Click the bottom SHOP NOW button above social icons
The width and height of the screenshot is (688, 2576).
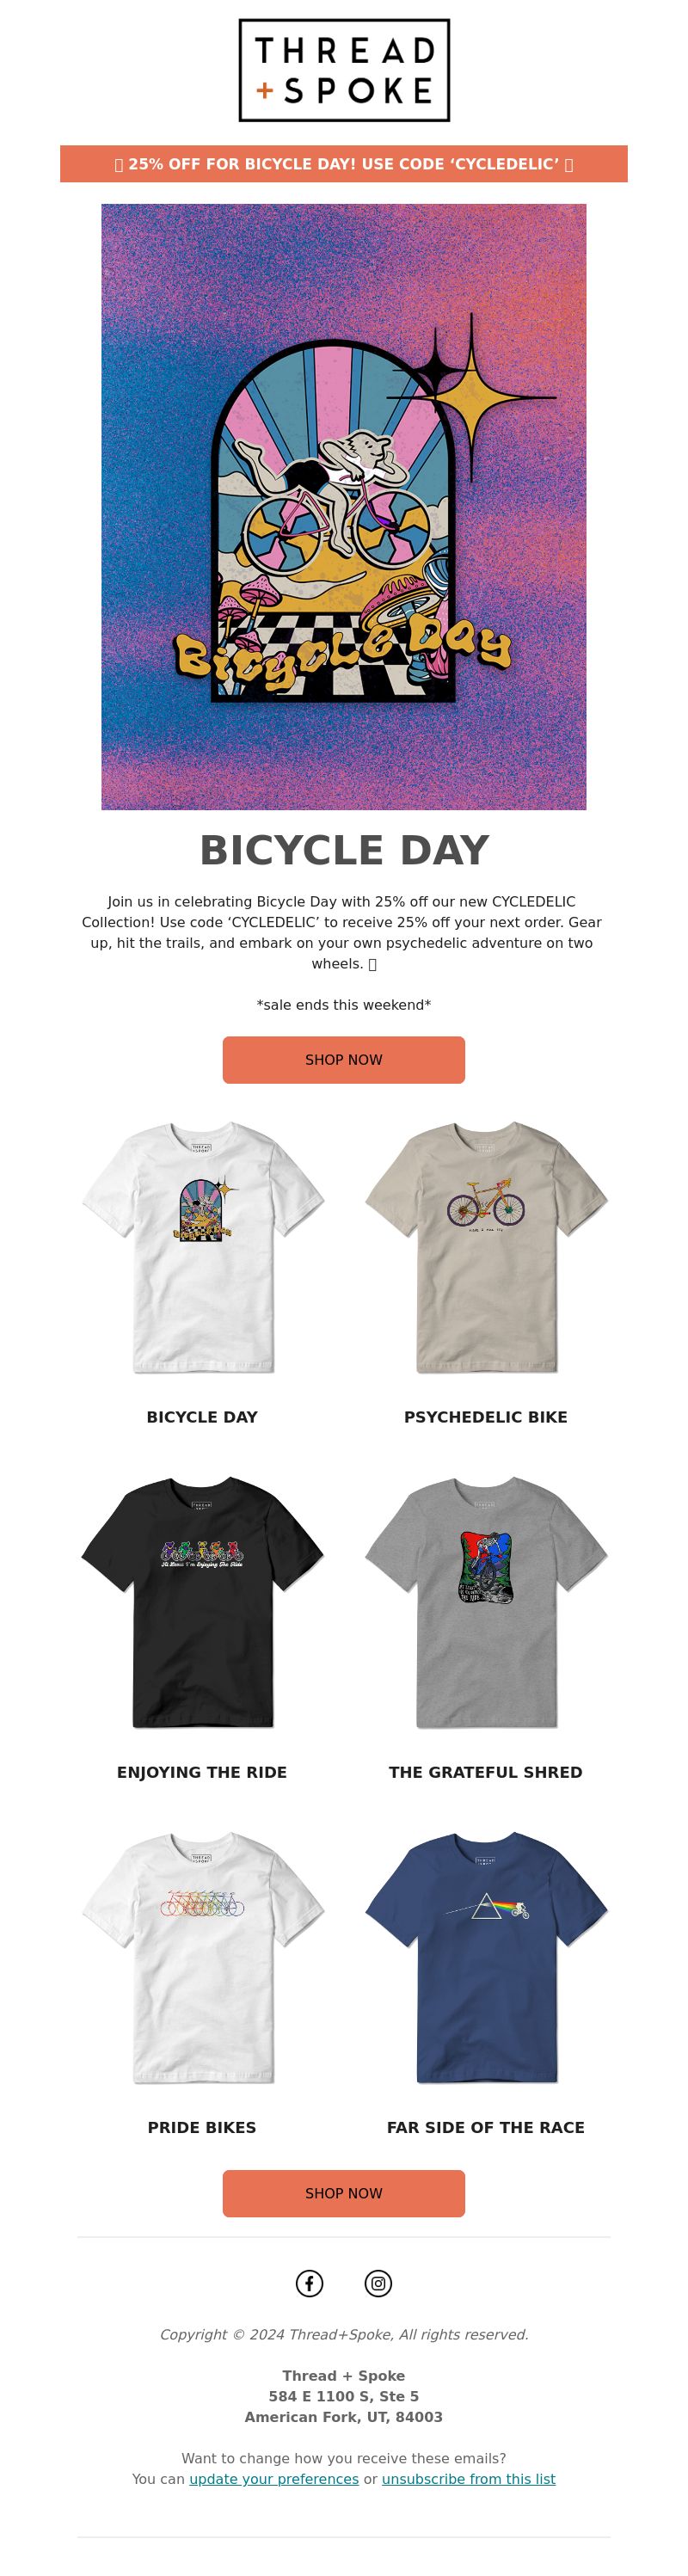[344, 2193]
